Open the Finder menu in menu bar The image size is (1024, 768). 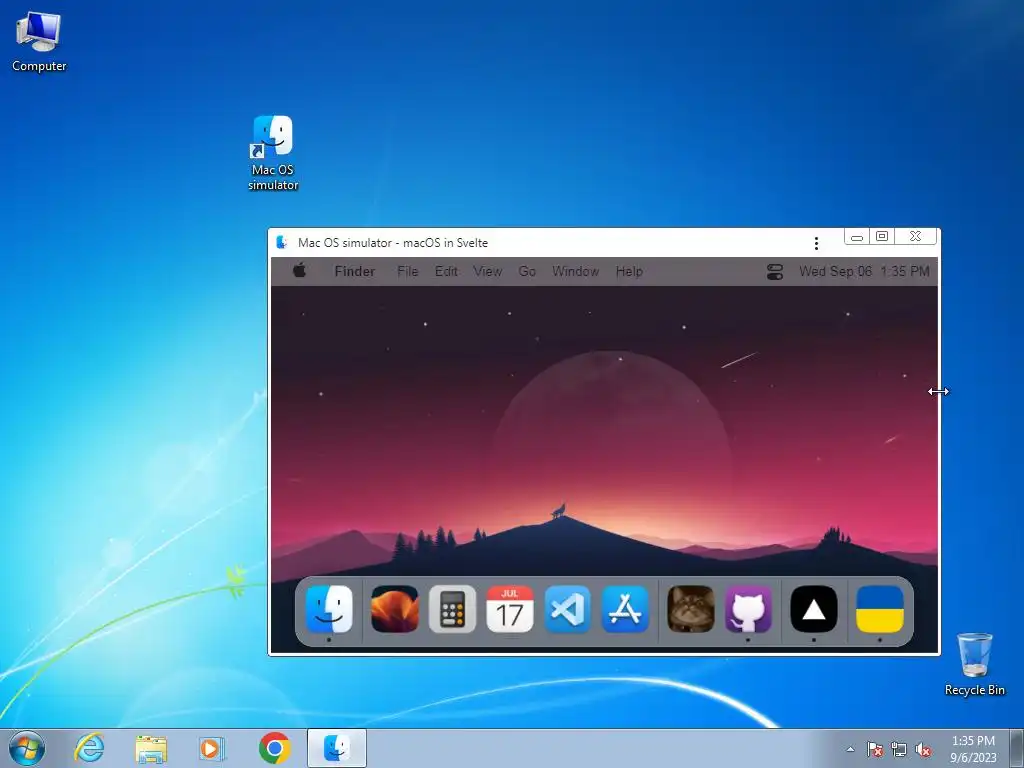[x=355, y=272]
